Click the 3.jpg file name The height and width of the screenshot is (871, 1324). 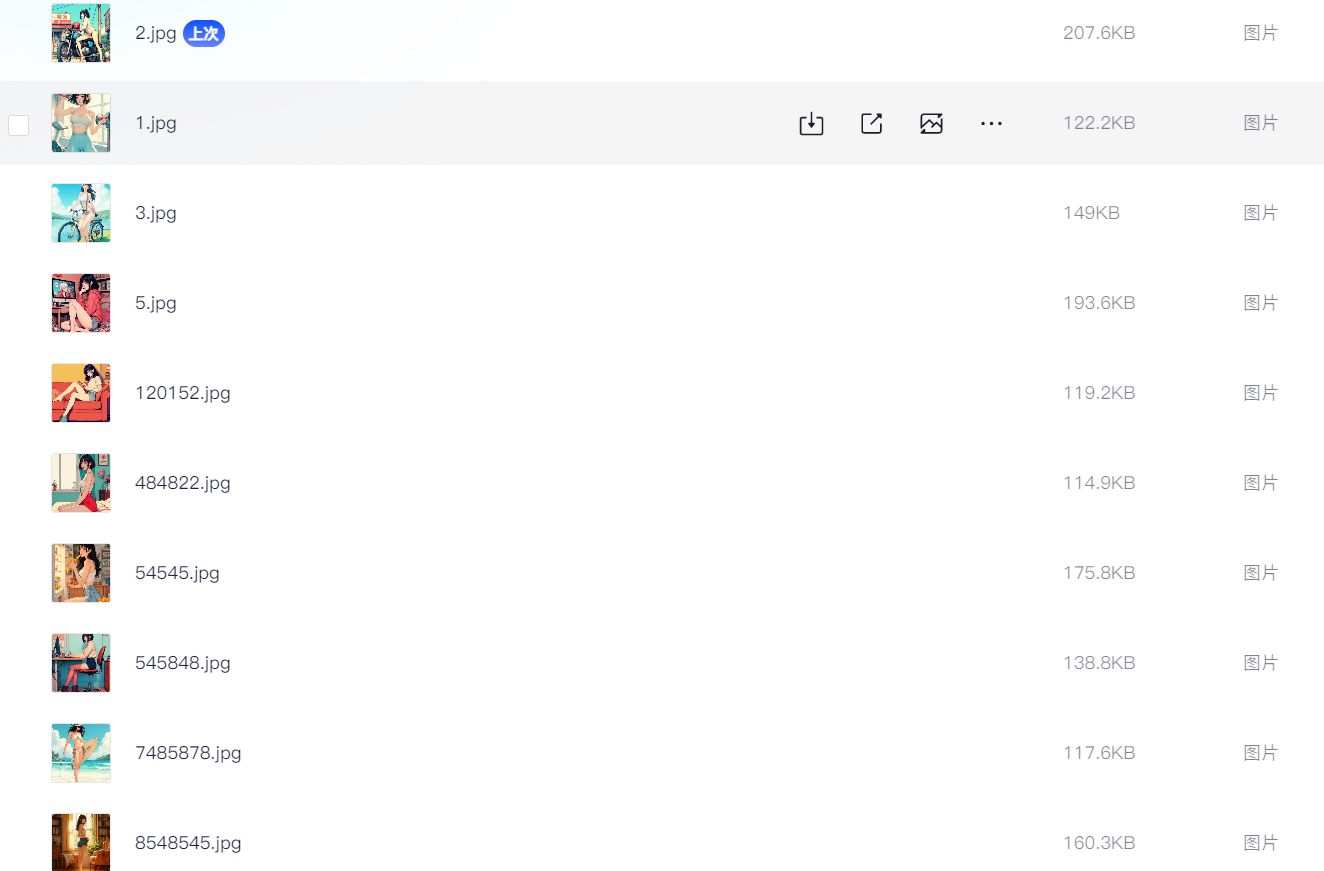[155, 213]
